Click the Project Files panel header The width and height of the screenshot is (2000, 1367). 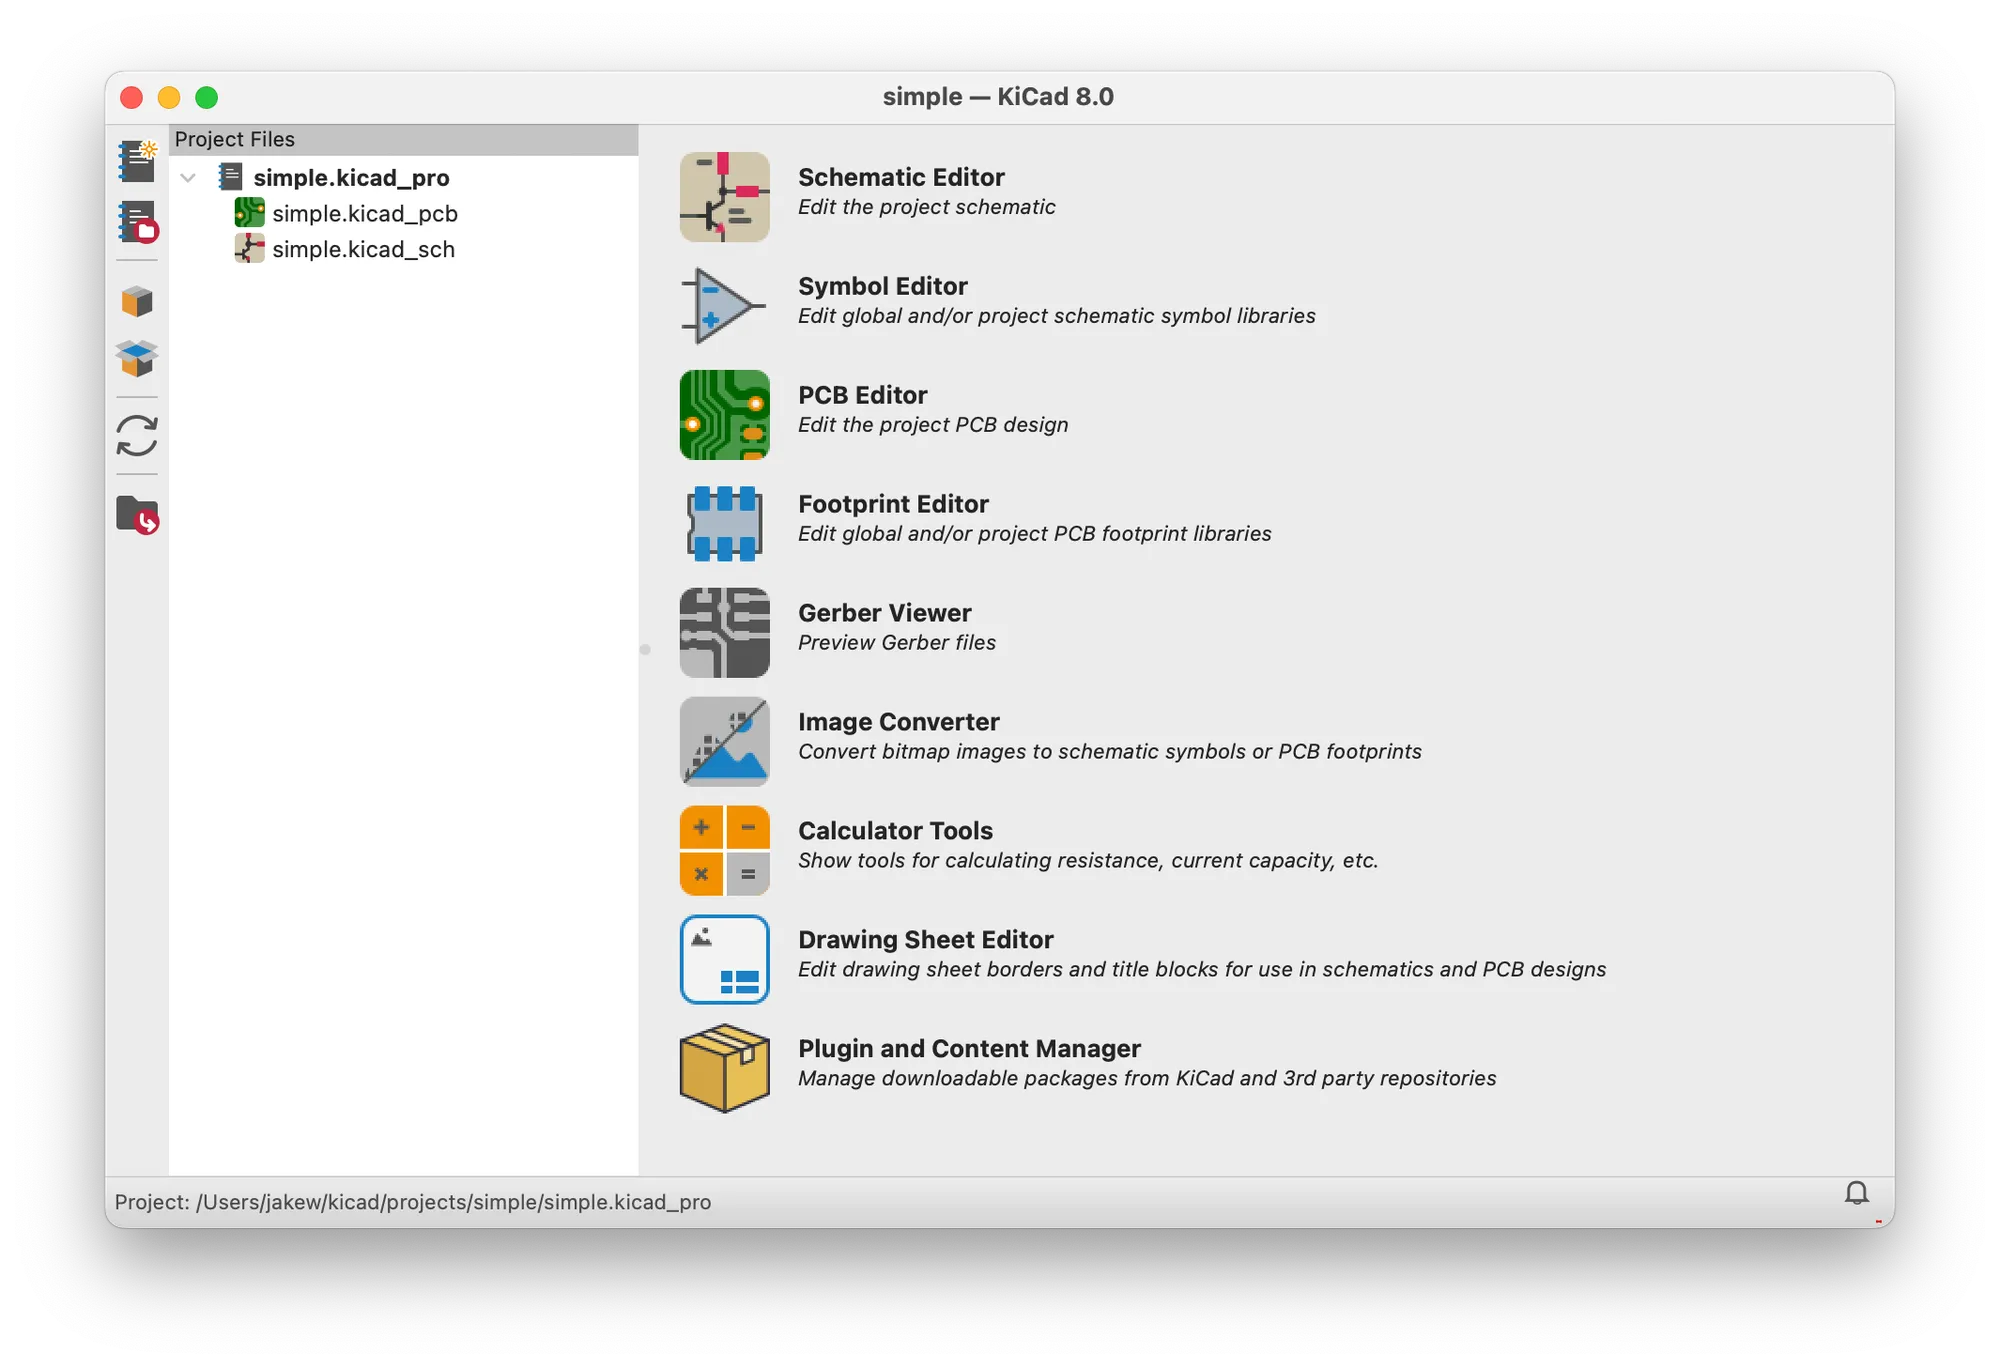tap(403, 139)
